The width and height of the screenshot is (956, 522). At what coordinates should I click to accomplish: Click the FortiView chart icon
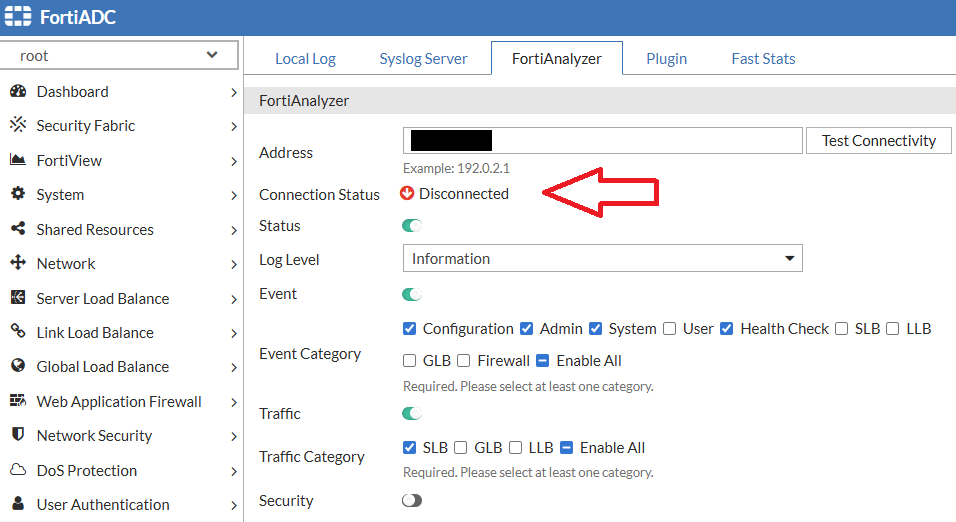[x=18, y=160]
